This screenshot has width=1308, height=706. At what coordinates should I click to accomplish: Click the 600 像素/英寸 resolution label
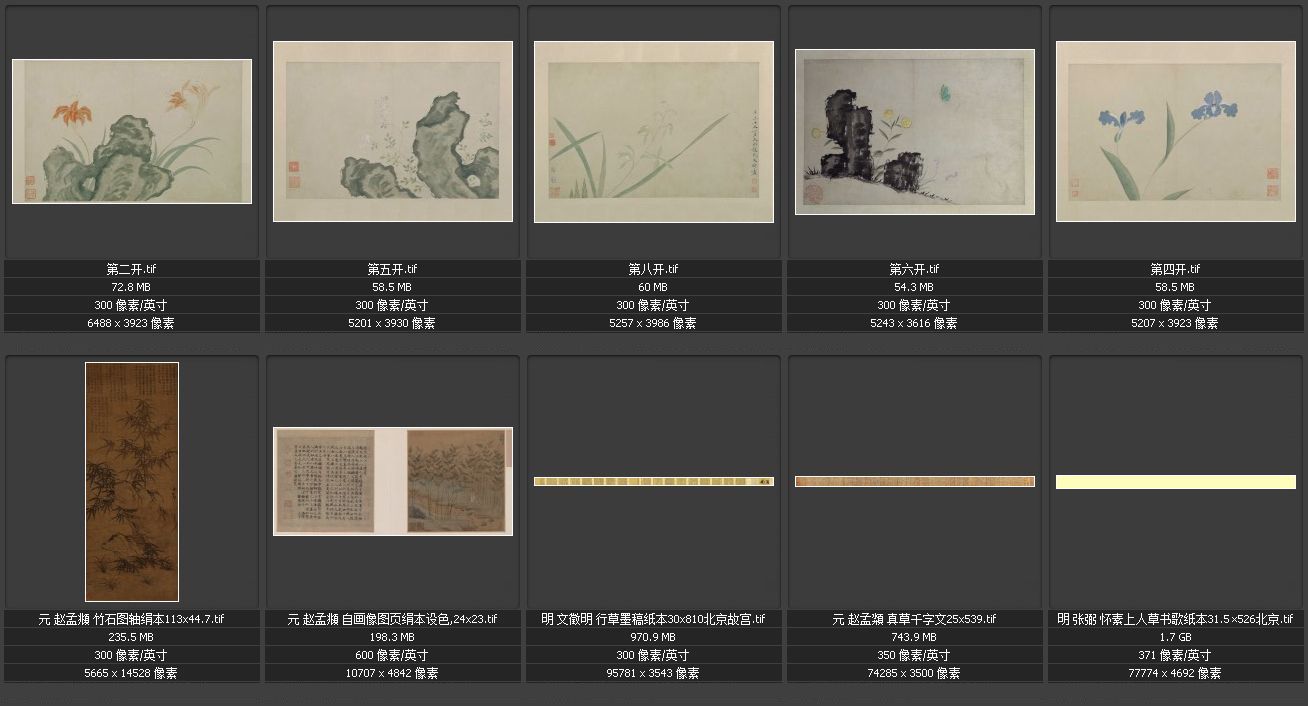pyautogui.click(x=393, y=655)
